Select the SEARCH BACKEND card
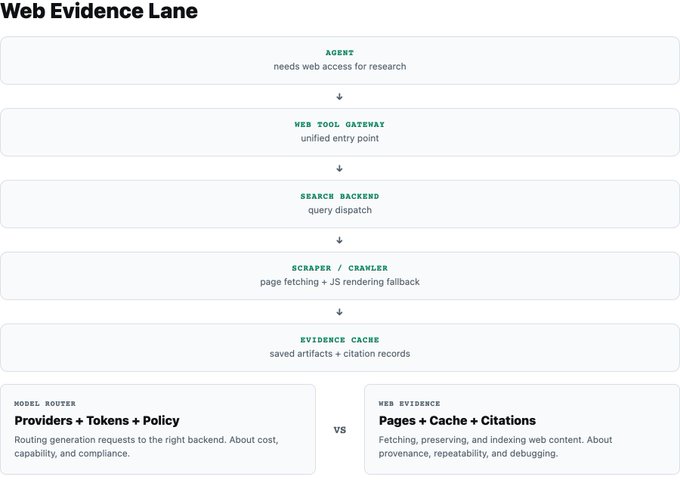This screenshot has width=680, height=486. [x=340, y=204]
